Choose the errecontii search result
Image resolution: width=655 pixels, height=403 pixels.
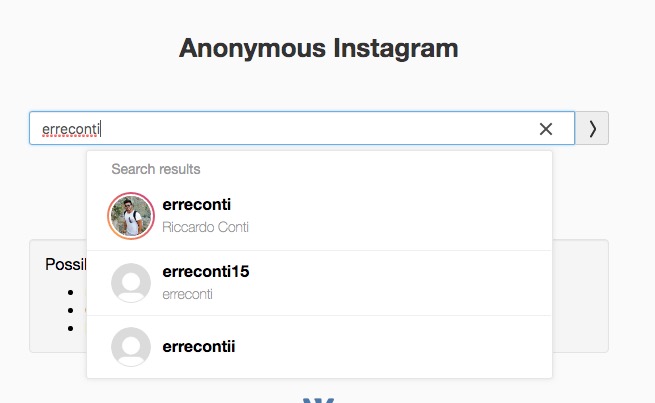[x=198, y=347]
